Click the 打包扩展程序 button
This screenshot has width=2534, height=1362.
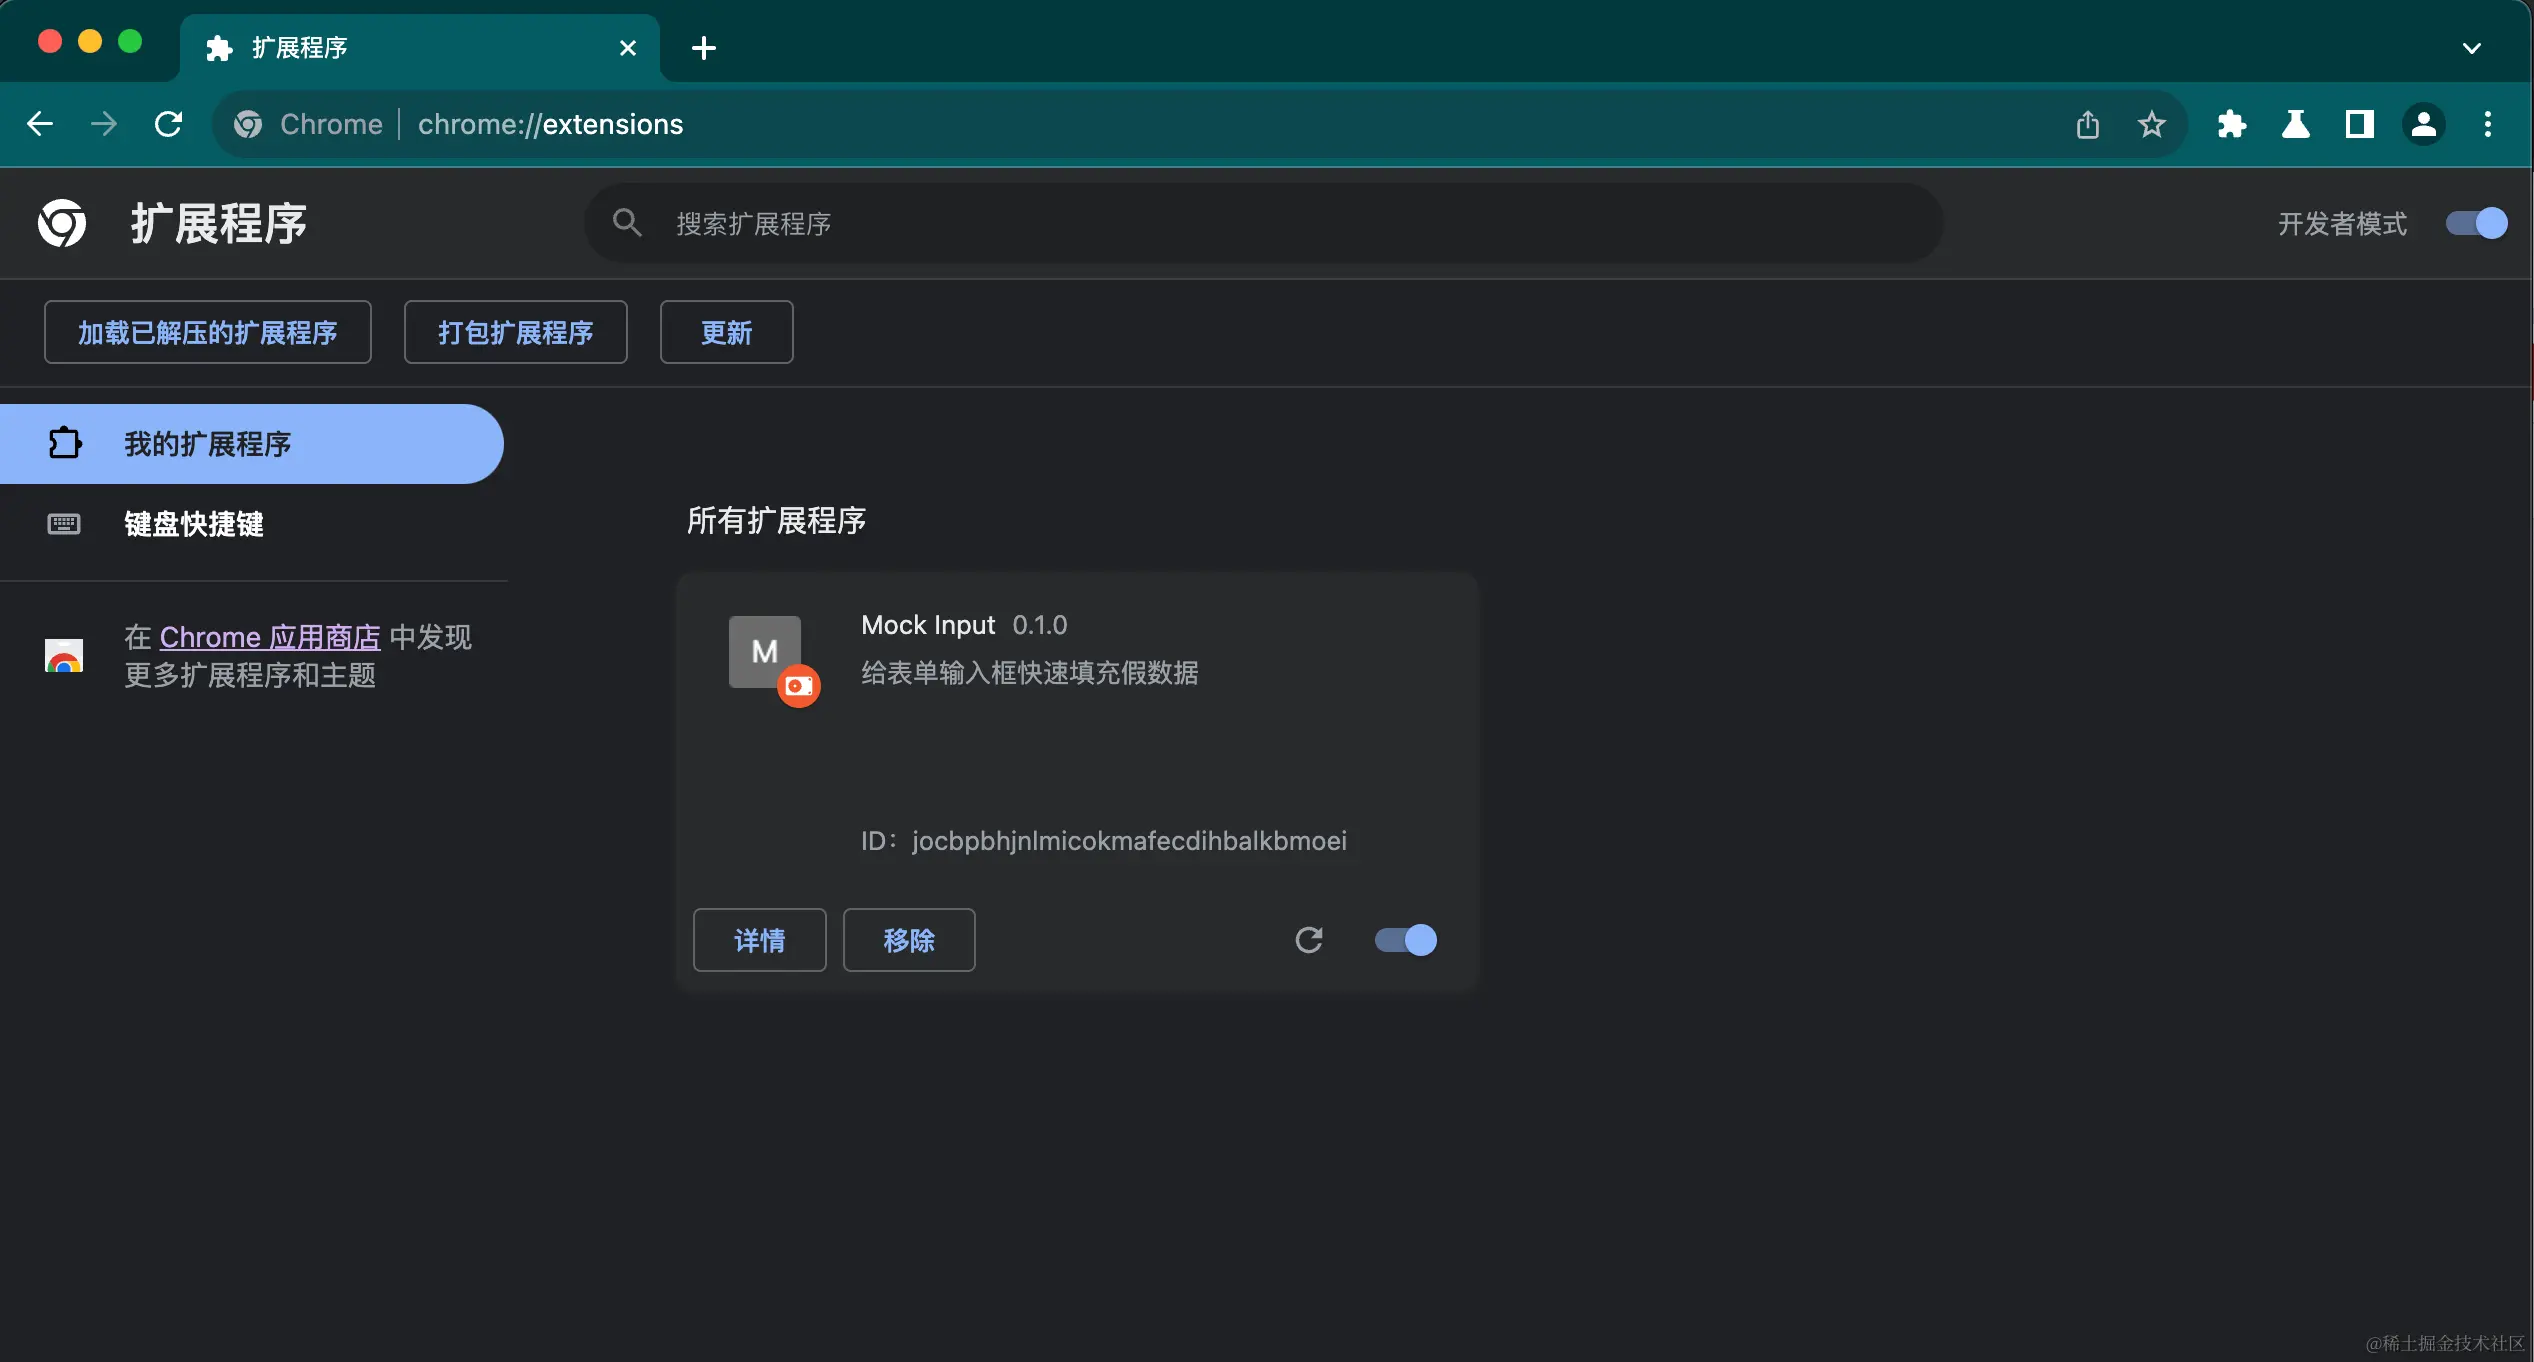click(515, 332)
